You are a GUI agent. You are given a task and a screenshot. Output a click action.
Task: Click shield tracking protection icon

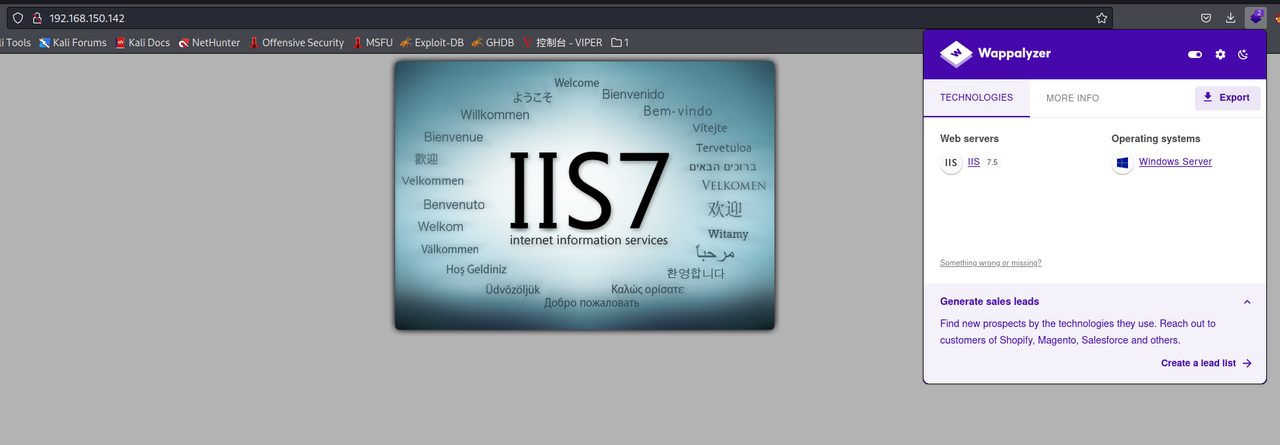point(17,18)
